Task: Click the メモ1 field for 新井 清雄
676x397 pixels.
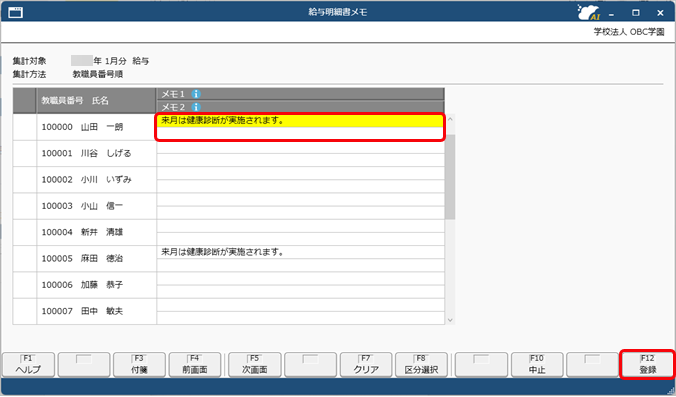Action: (x=300, y=226)
